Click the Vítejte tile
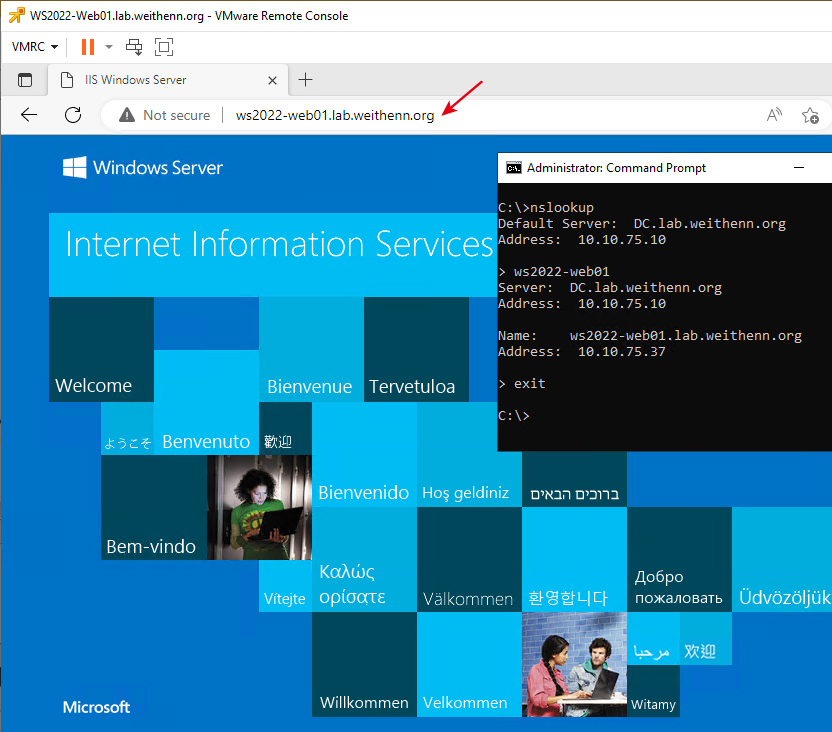 coord(285,586)
